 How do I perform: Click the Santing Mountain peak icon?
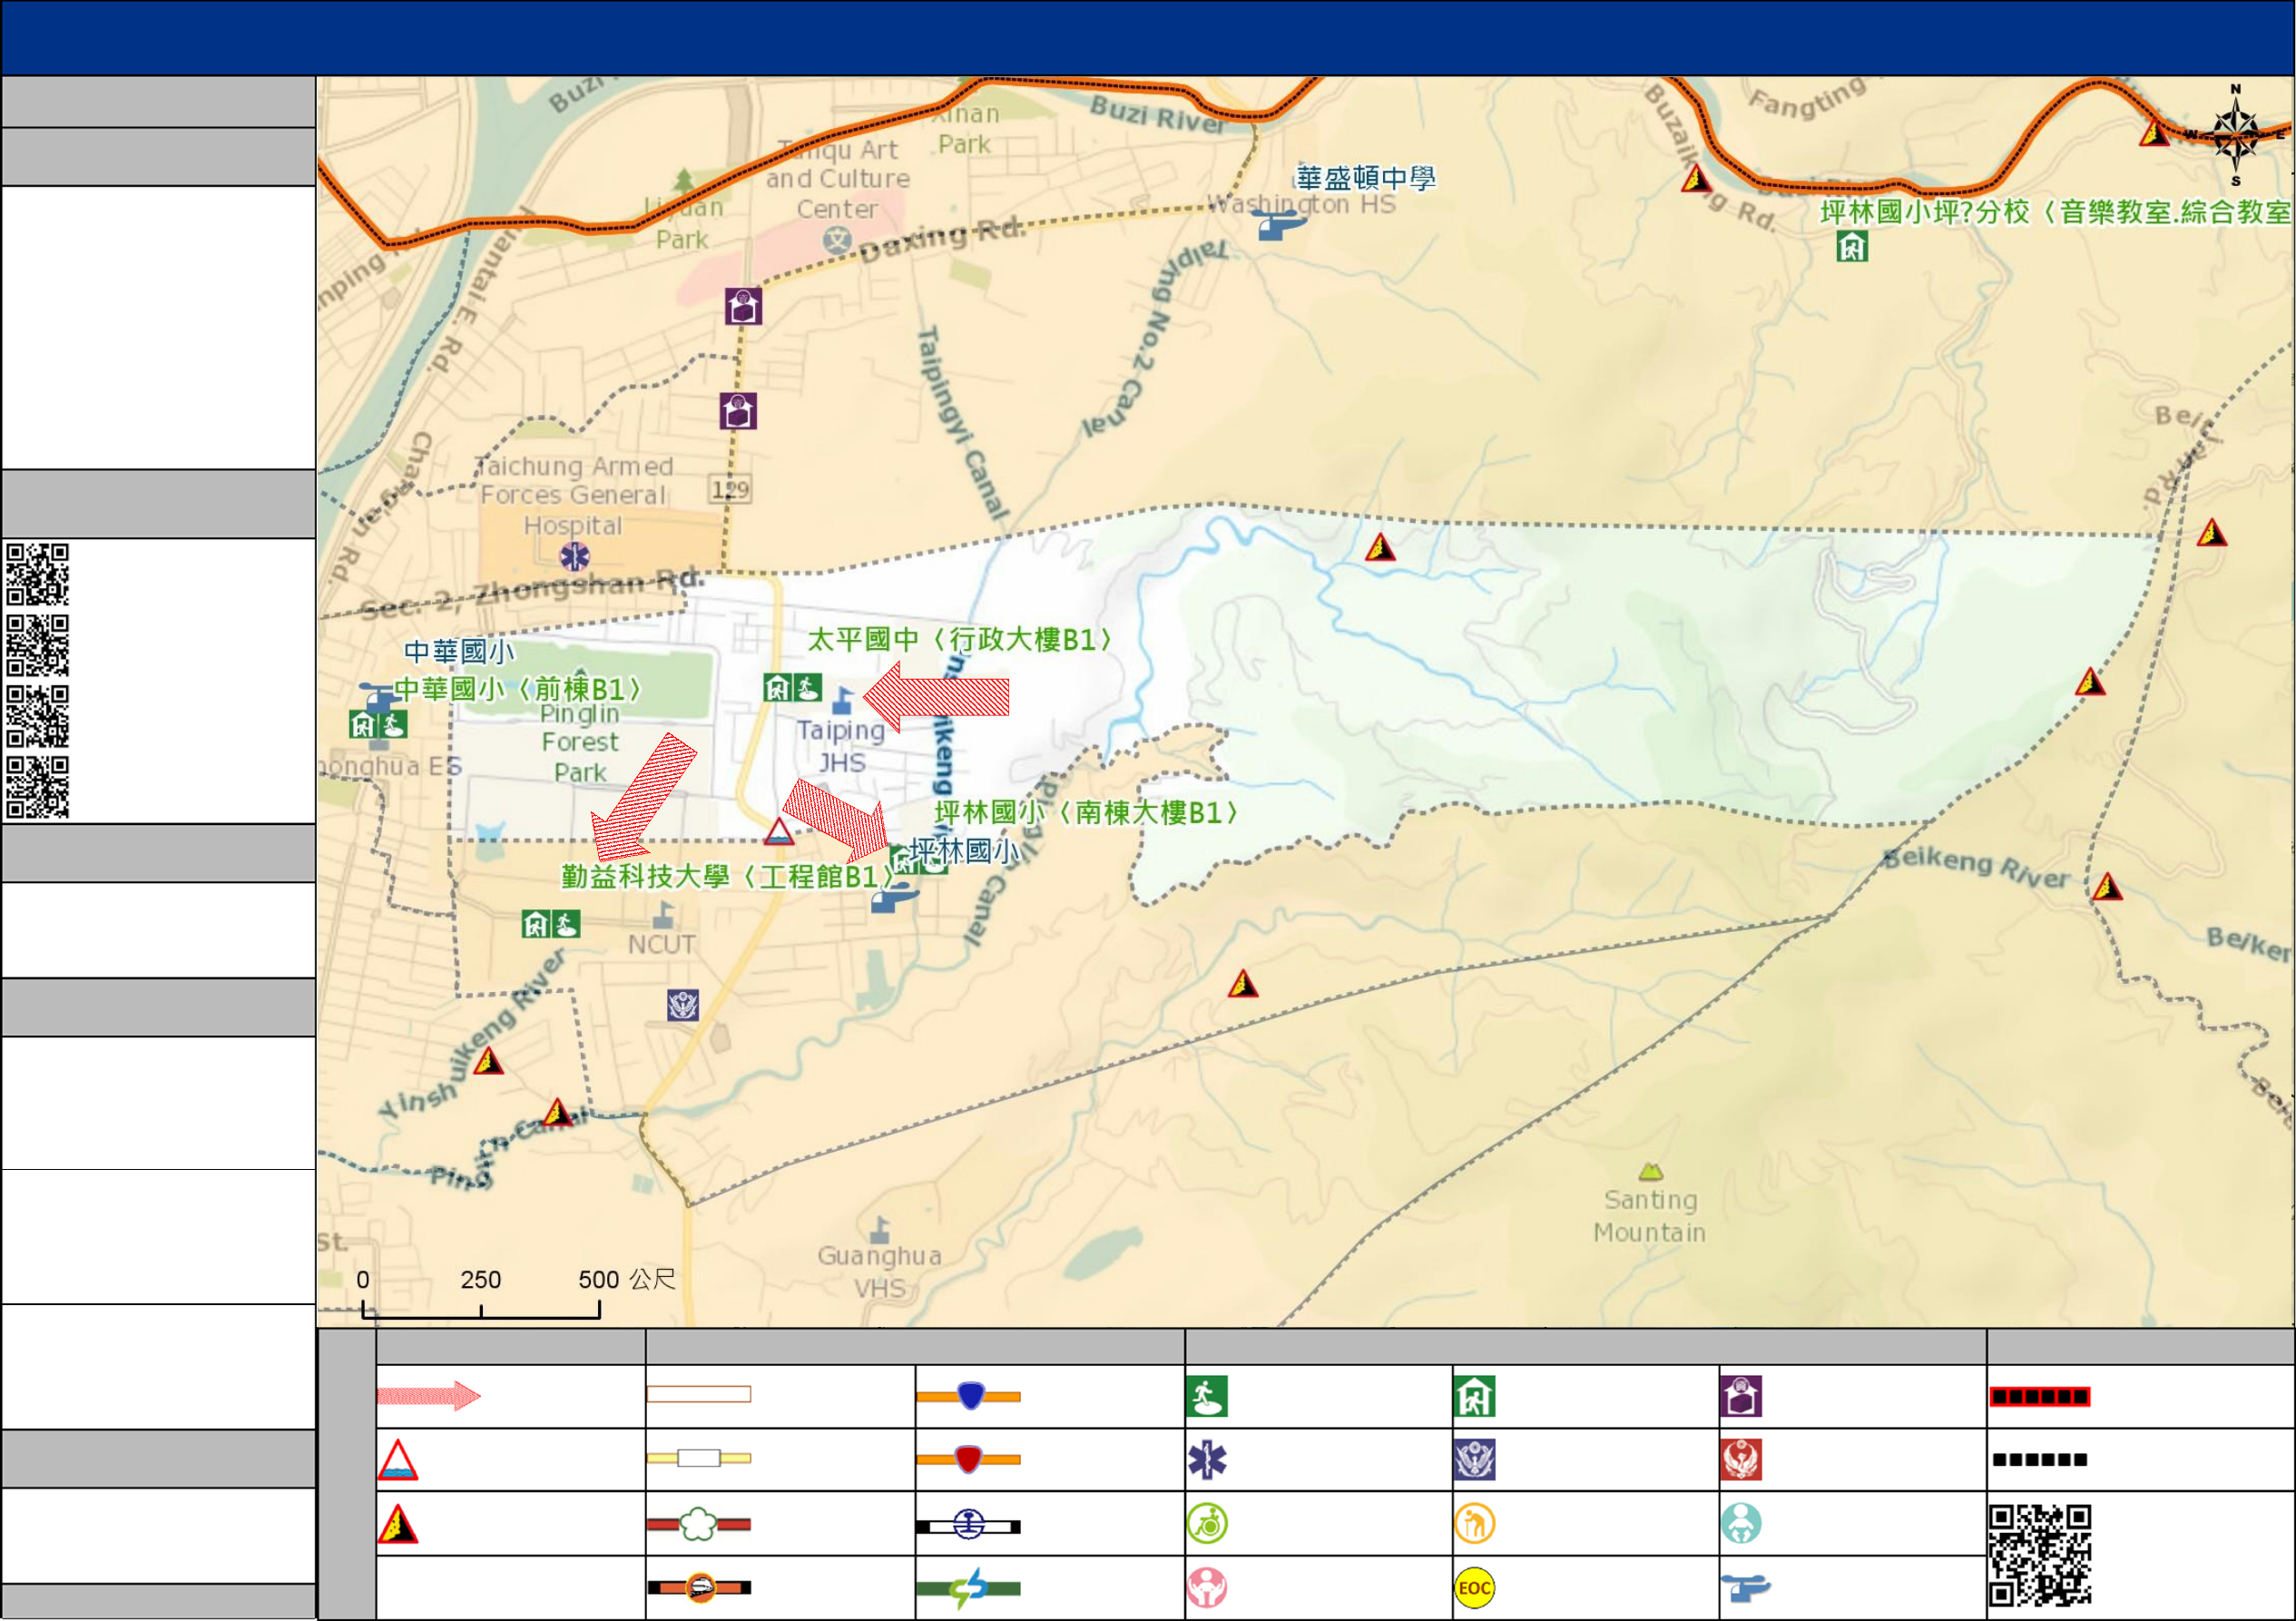[1650, 1171]
